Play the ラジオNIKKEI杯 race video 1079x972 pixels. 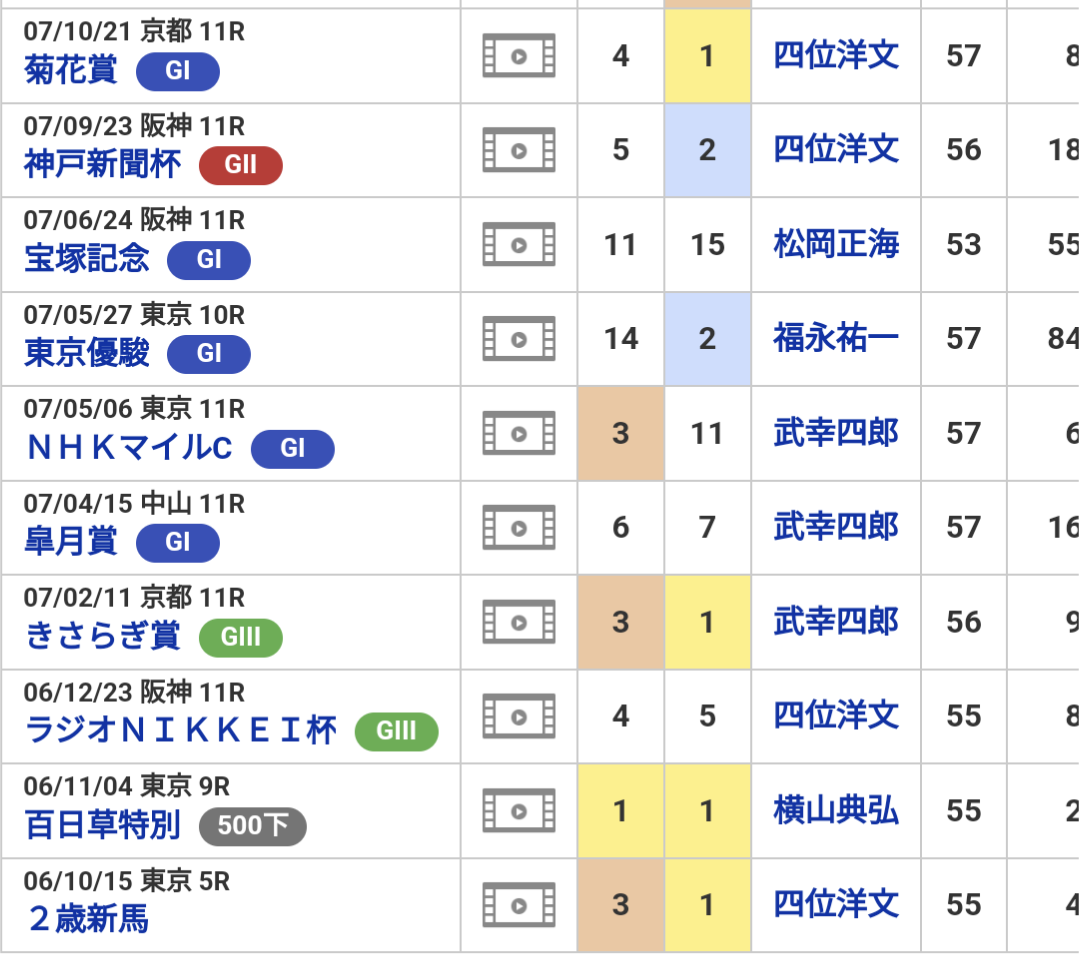[519, 716]
